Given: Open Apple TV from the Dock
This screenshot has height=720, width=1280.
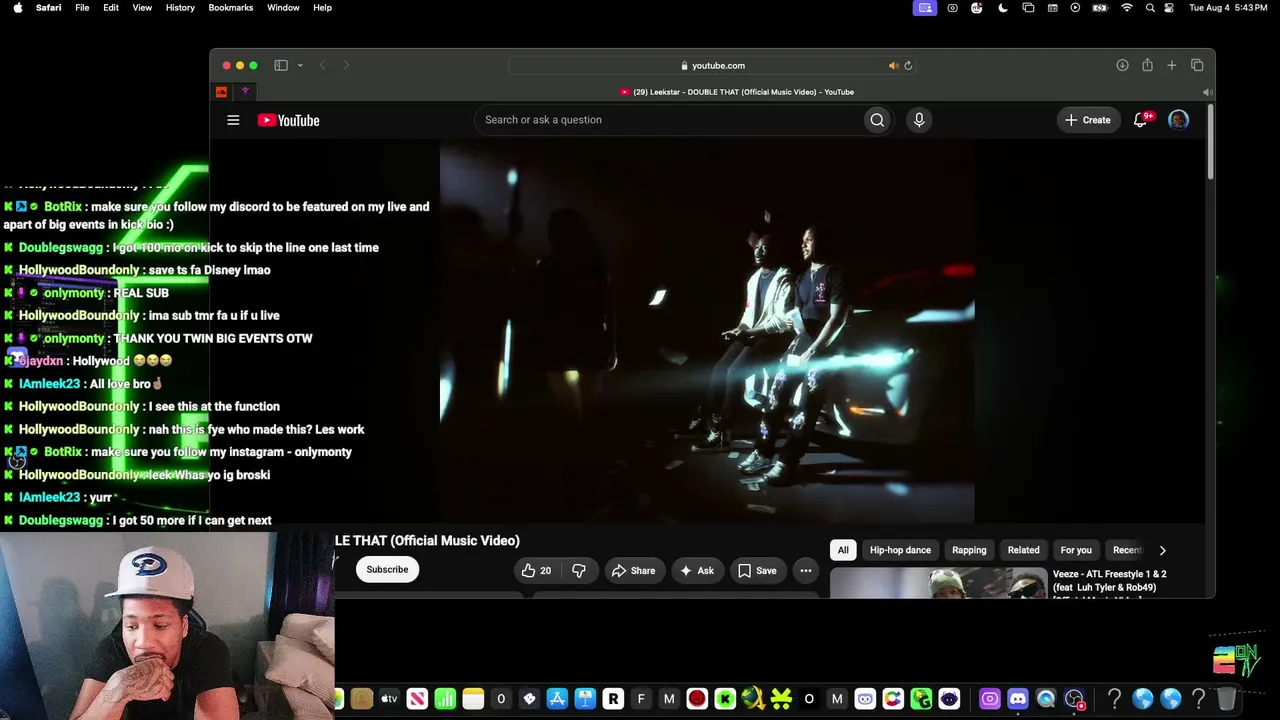Looking at the screenshot, I should [x=389, y=699].
